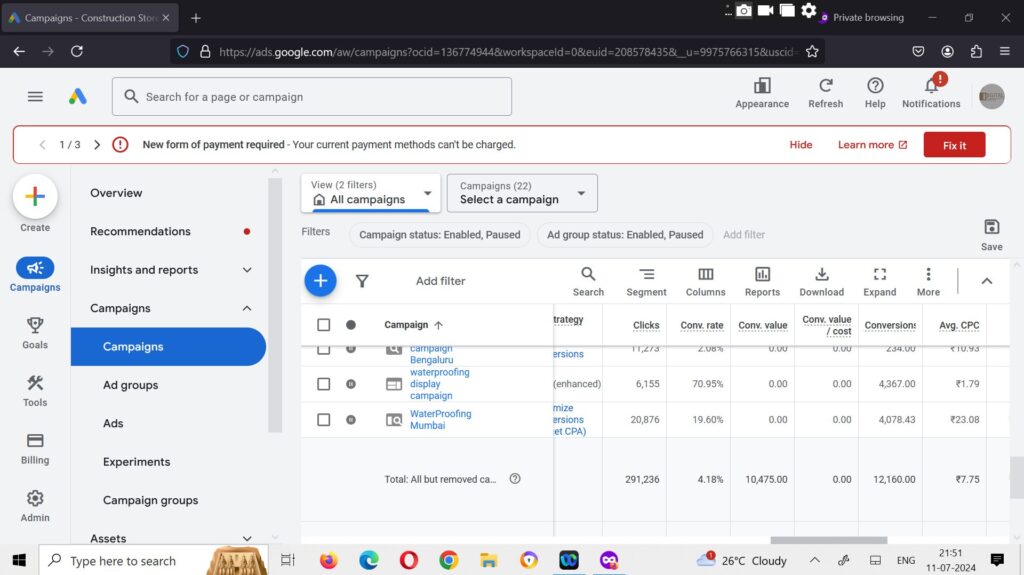1024x575 pixels.
Task: Open the All campaigns view dropdown
Action: point(371,193)
